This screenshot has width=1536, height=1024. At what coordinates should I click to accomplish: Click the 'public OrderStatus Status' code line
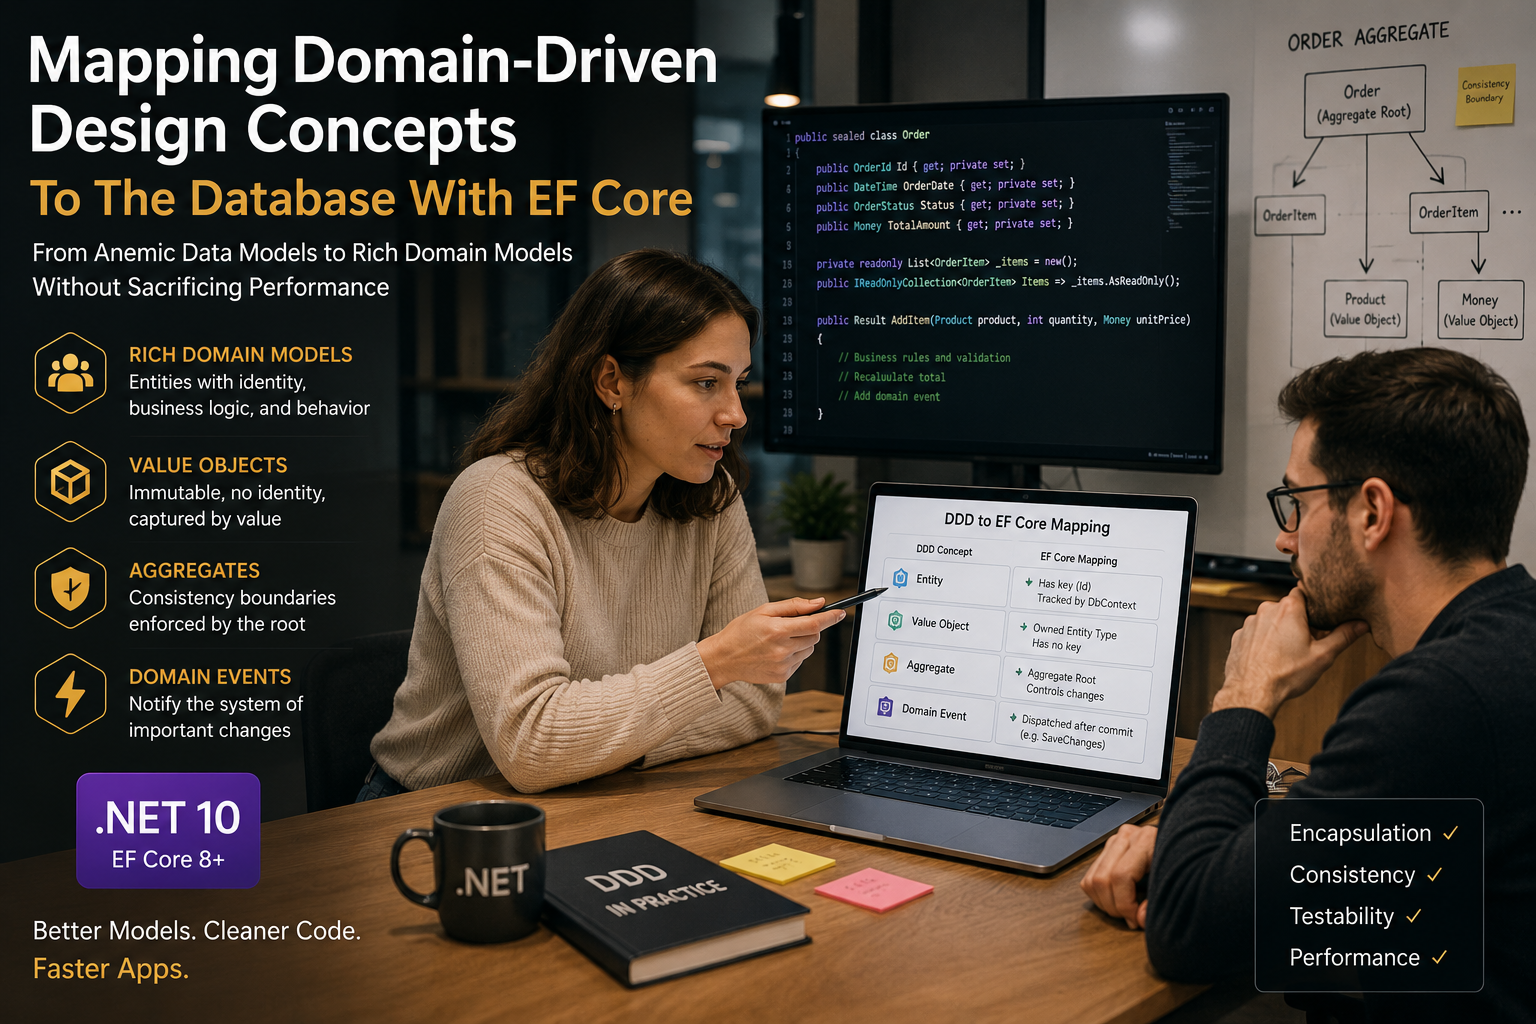(945, 204)
